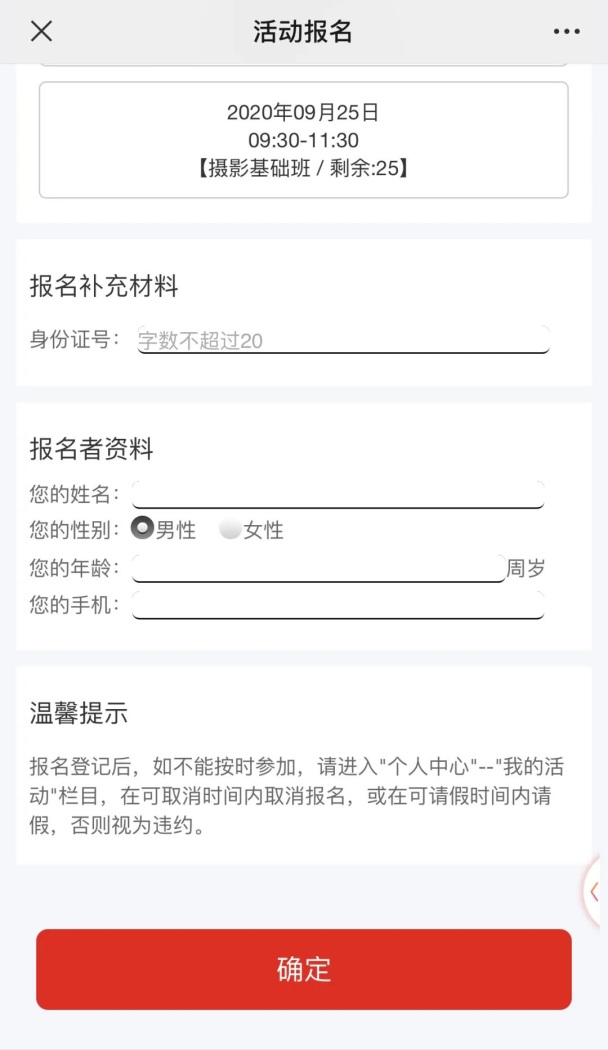Click the 您的性别 label
Image resolution: width=608 pixels, height=1050 pixels.
(74, 530)
